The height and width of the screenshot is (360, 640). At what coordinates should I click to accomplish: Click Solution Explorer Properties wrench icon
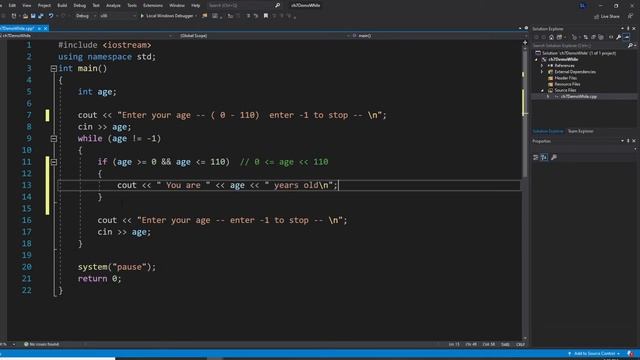click(619, 37)
